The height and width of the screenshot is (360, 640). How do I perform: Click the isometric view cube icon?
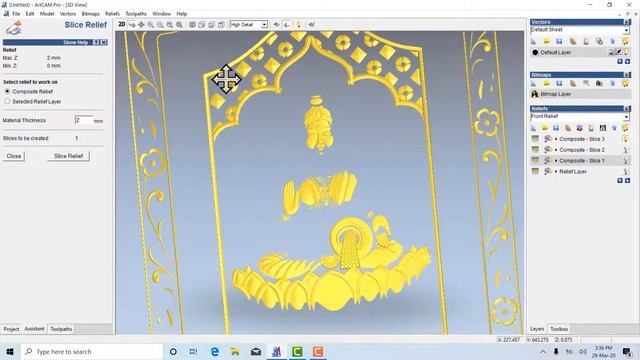pyautogui.click(x=192, y=25)
